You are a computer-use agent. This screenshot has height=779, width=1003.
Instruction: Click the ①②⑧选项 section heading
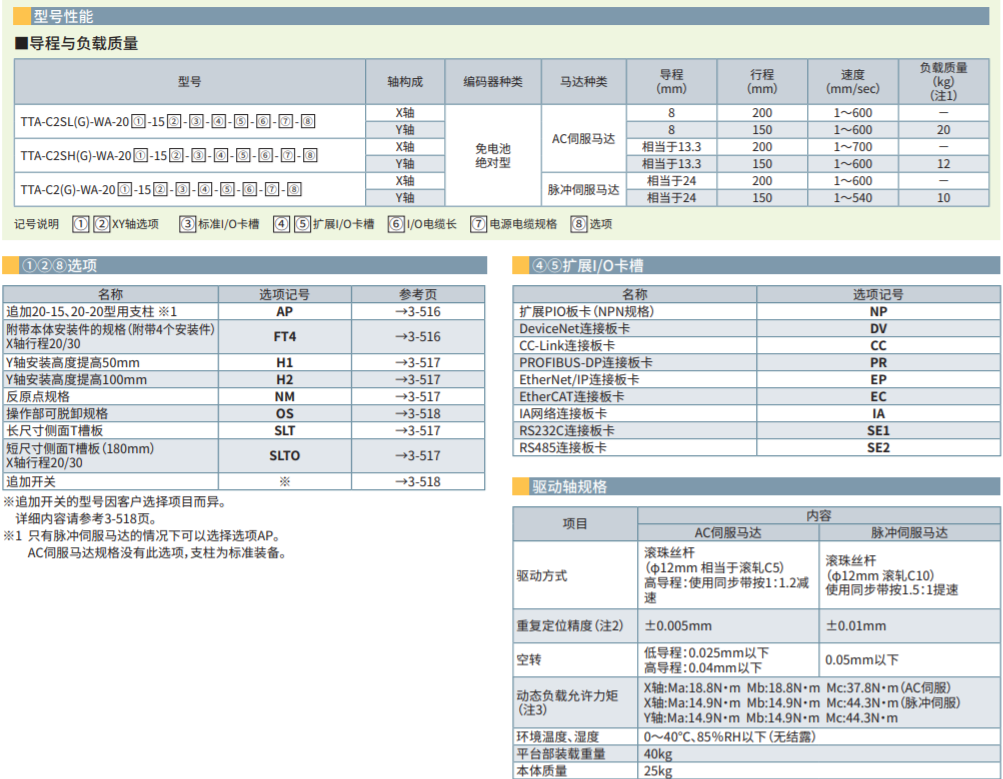pyautogui.click(x=59, y=265)
